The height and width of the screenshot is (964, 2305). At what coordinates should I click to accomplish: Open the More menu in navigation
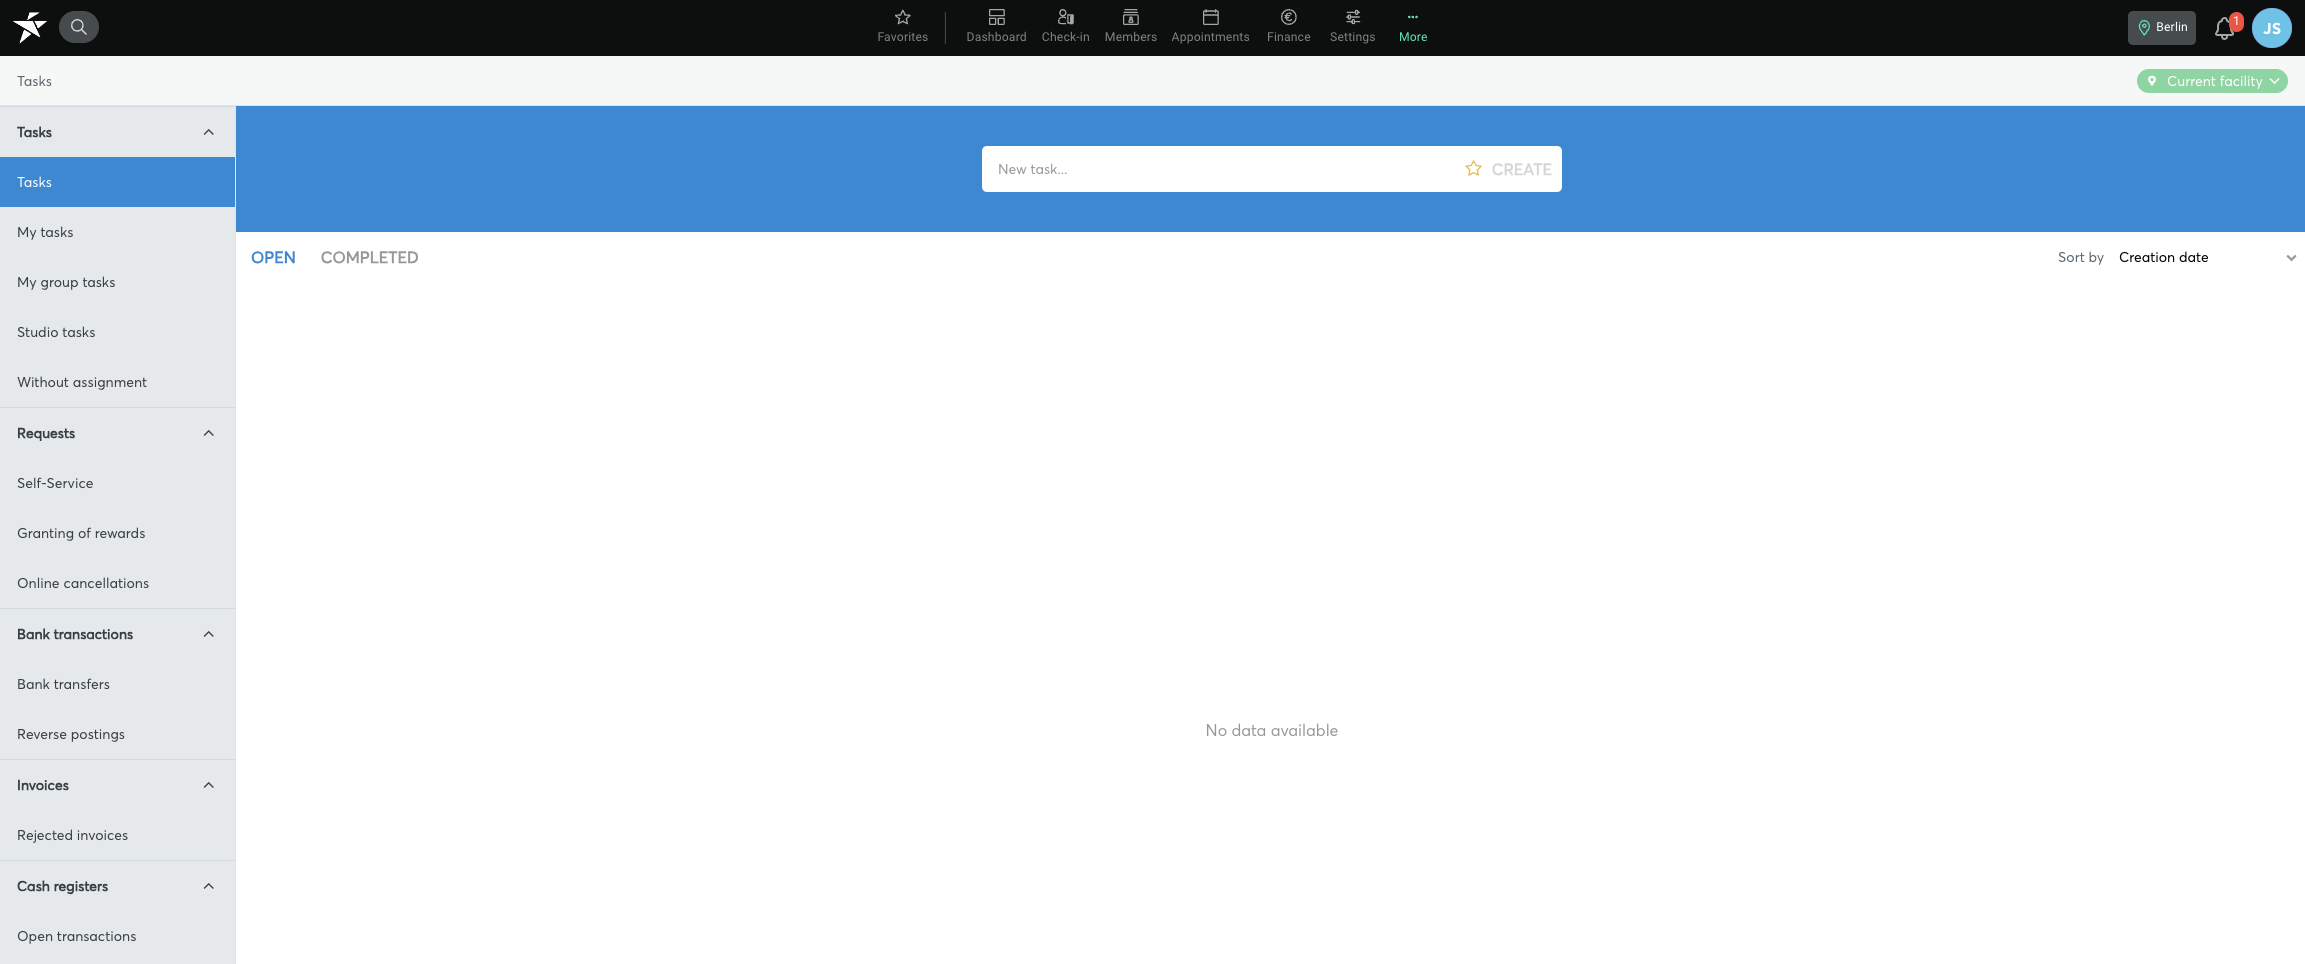1412,27
